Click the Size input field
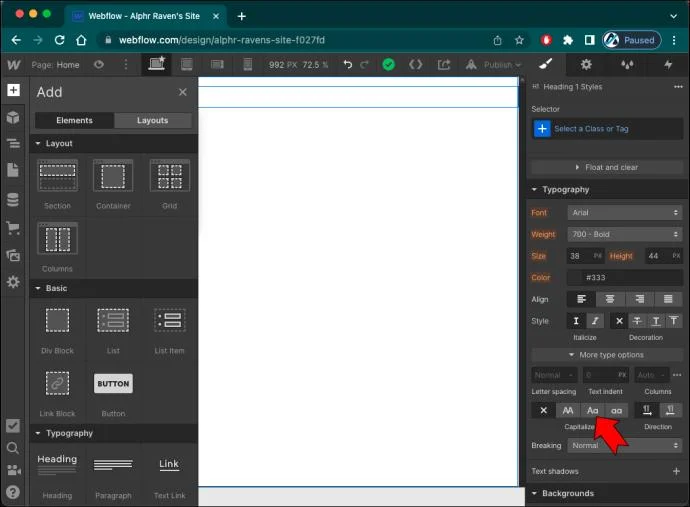This screenshot has height=507, width=690. click(x=585, y=256)
